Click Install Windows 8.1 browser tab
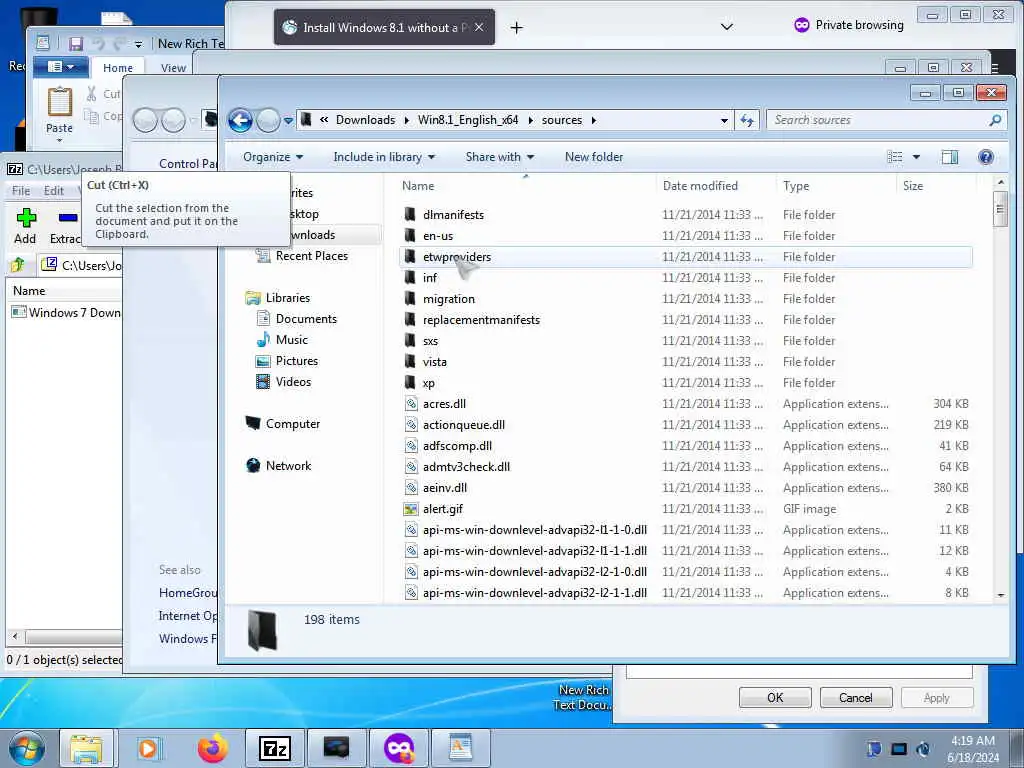 point(384,27)
